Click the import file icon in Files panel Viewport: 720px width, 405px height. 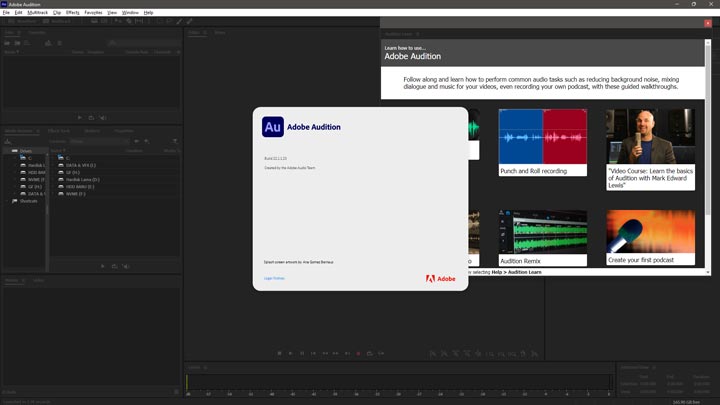pyautogui.click(x=17, y=43)
